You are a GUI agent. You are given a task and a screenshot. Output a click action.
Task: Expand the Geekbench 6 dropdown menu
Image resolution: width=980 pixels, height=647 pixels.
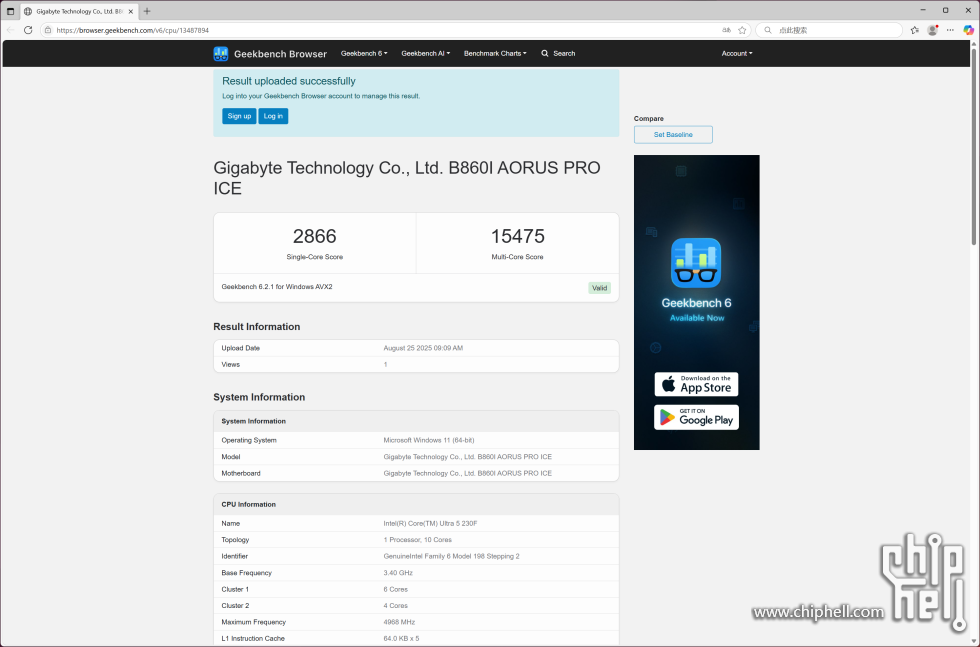click(x=364, y=54)
